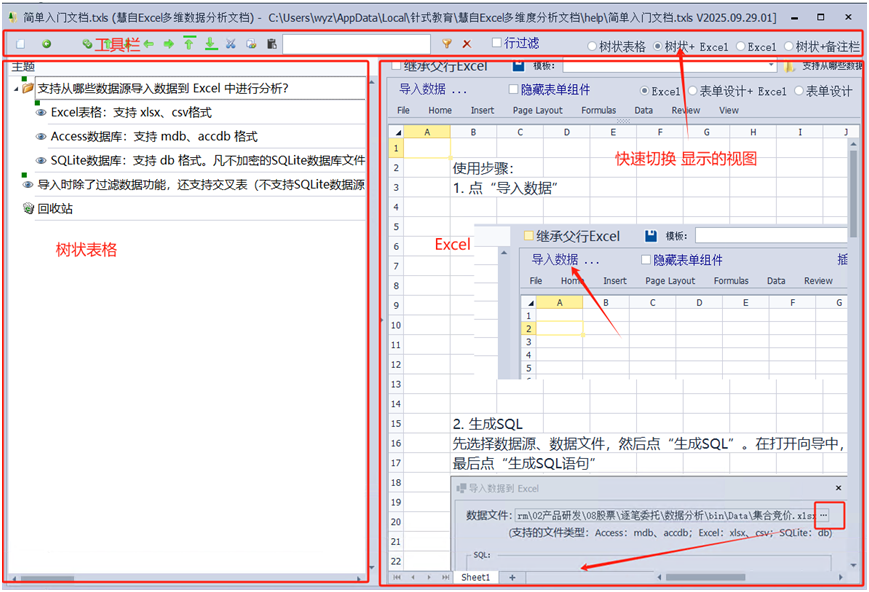Click the paste clipboard icon

click(271, 44)
